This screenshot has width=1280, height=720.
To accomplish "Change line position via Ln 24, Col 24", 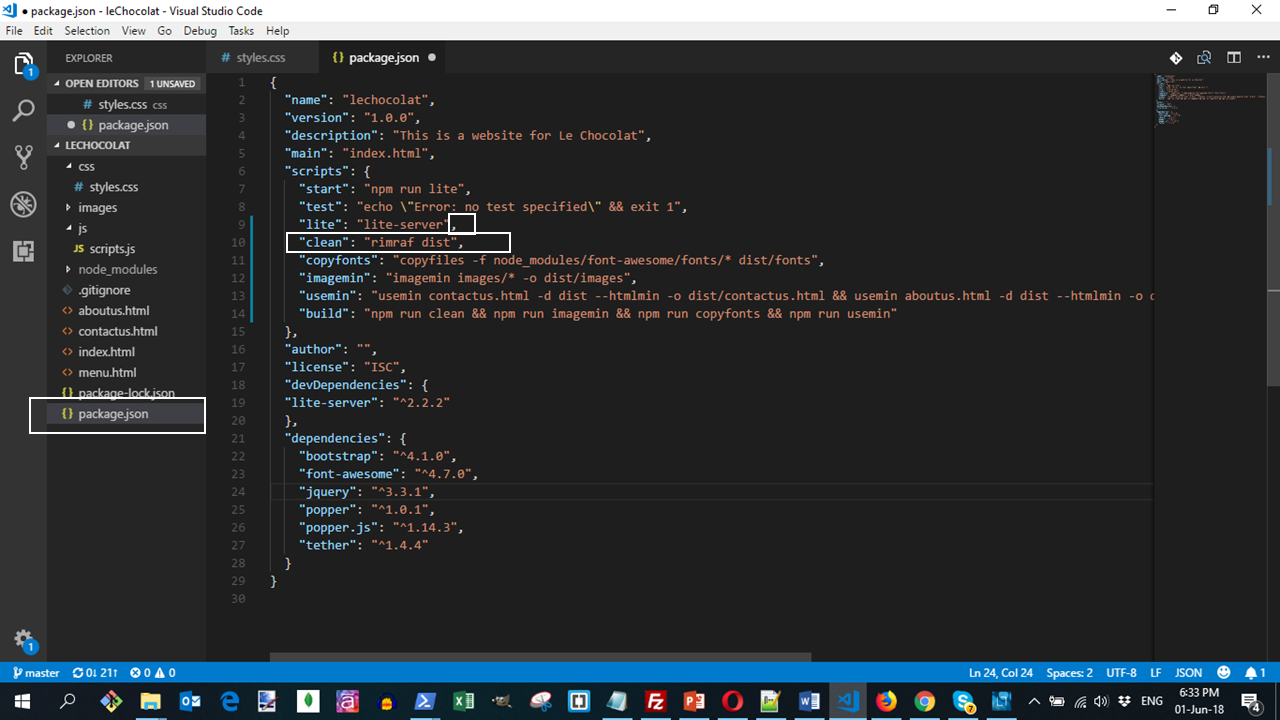I will coord(1001,673).
